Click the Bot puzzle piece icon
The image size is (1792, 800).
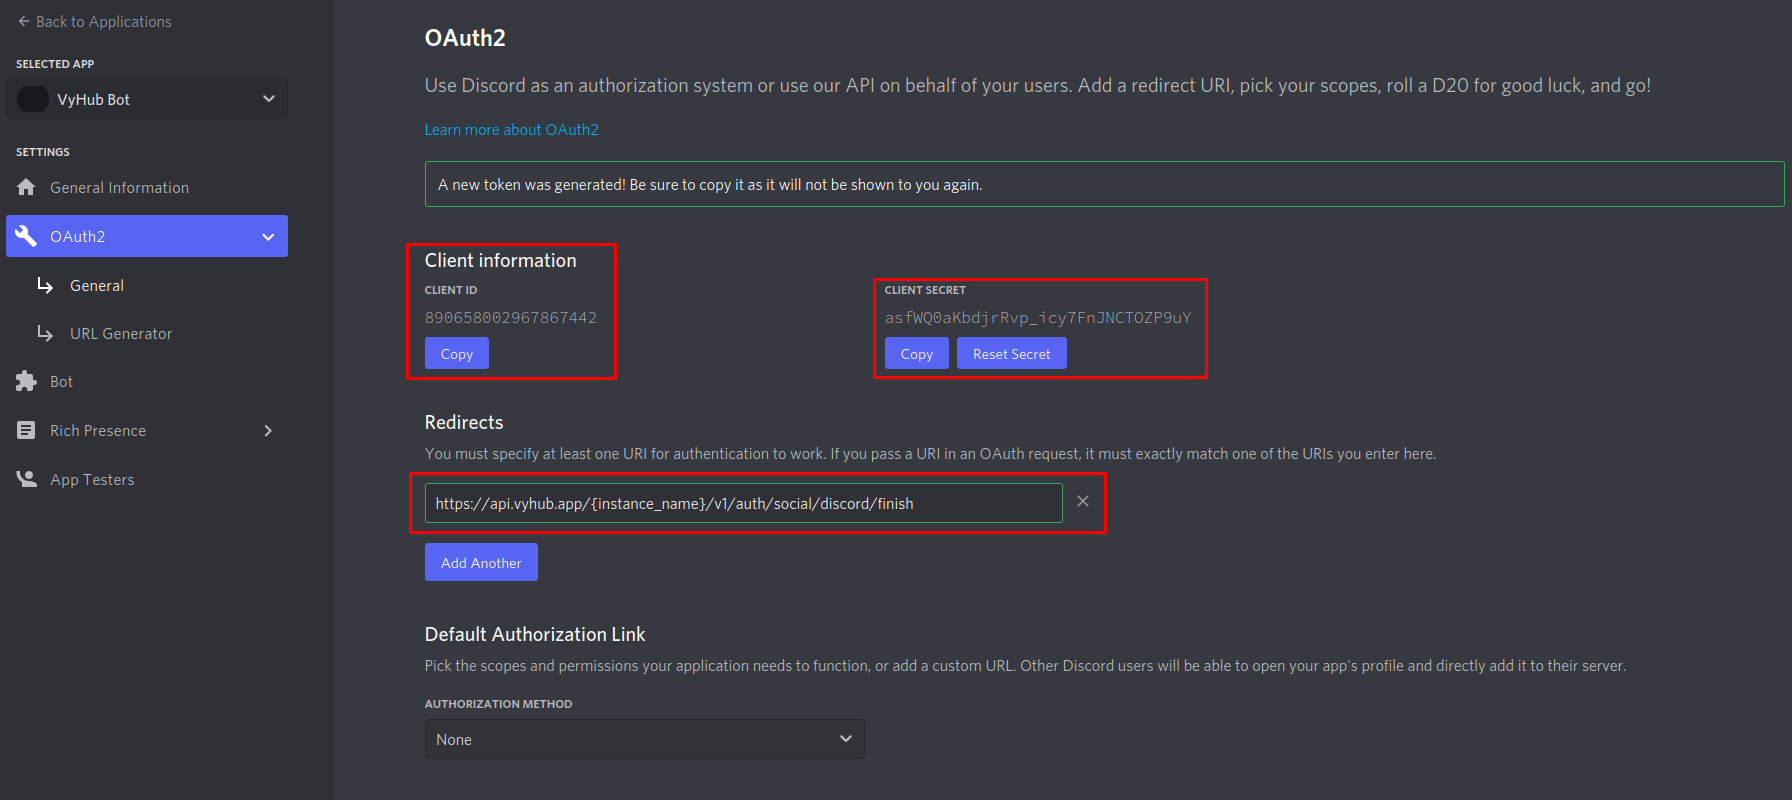coord(26,381)
